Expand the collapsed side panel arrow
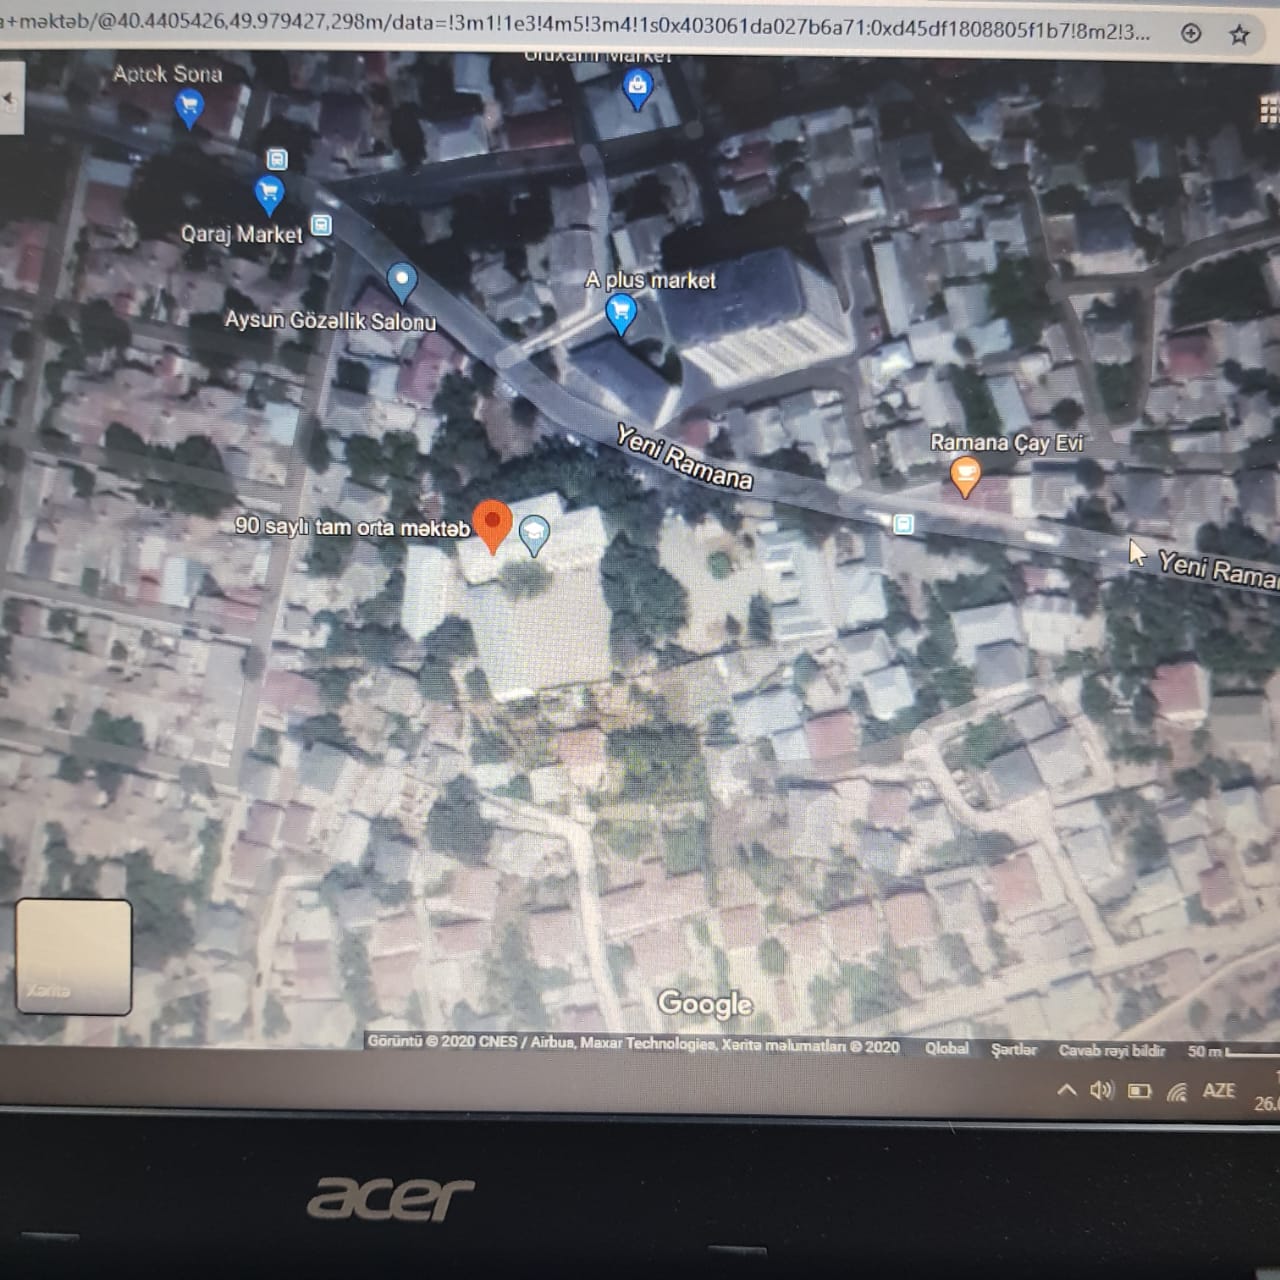This screenshot has height=1280, width=1280. click(10, 99)
